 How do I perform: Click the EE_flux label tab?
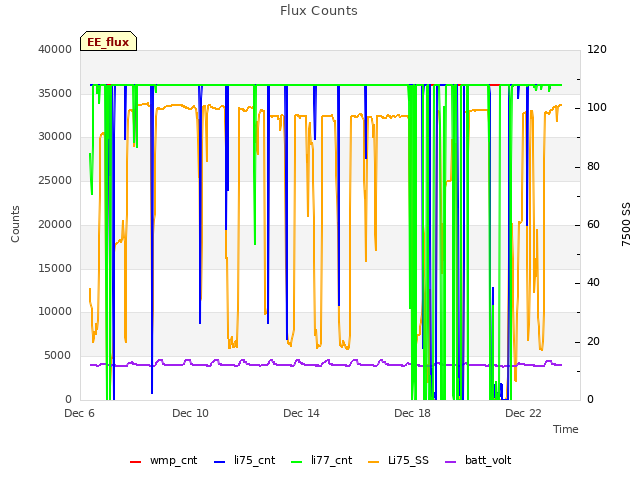point(108,41)
